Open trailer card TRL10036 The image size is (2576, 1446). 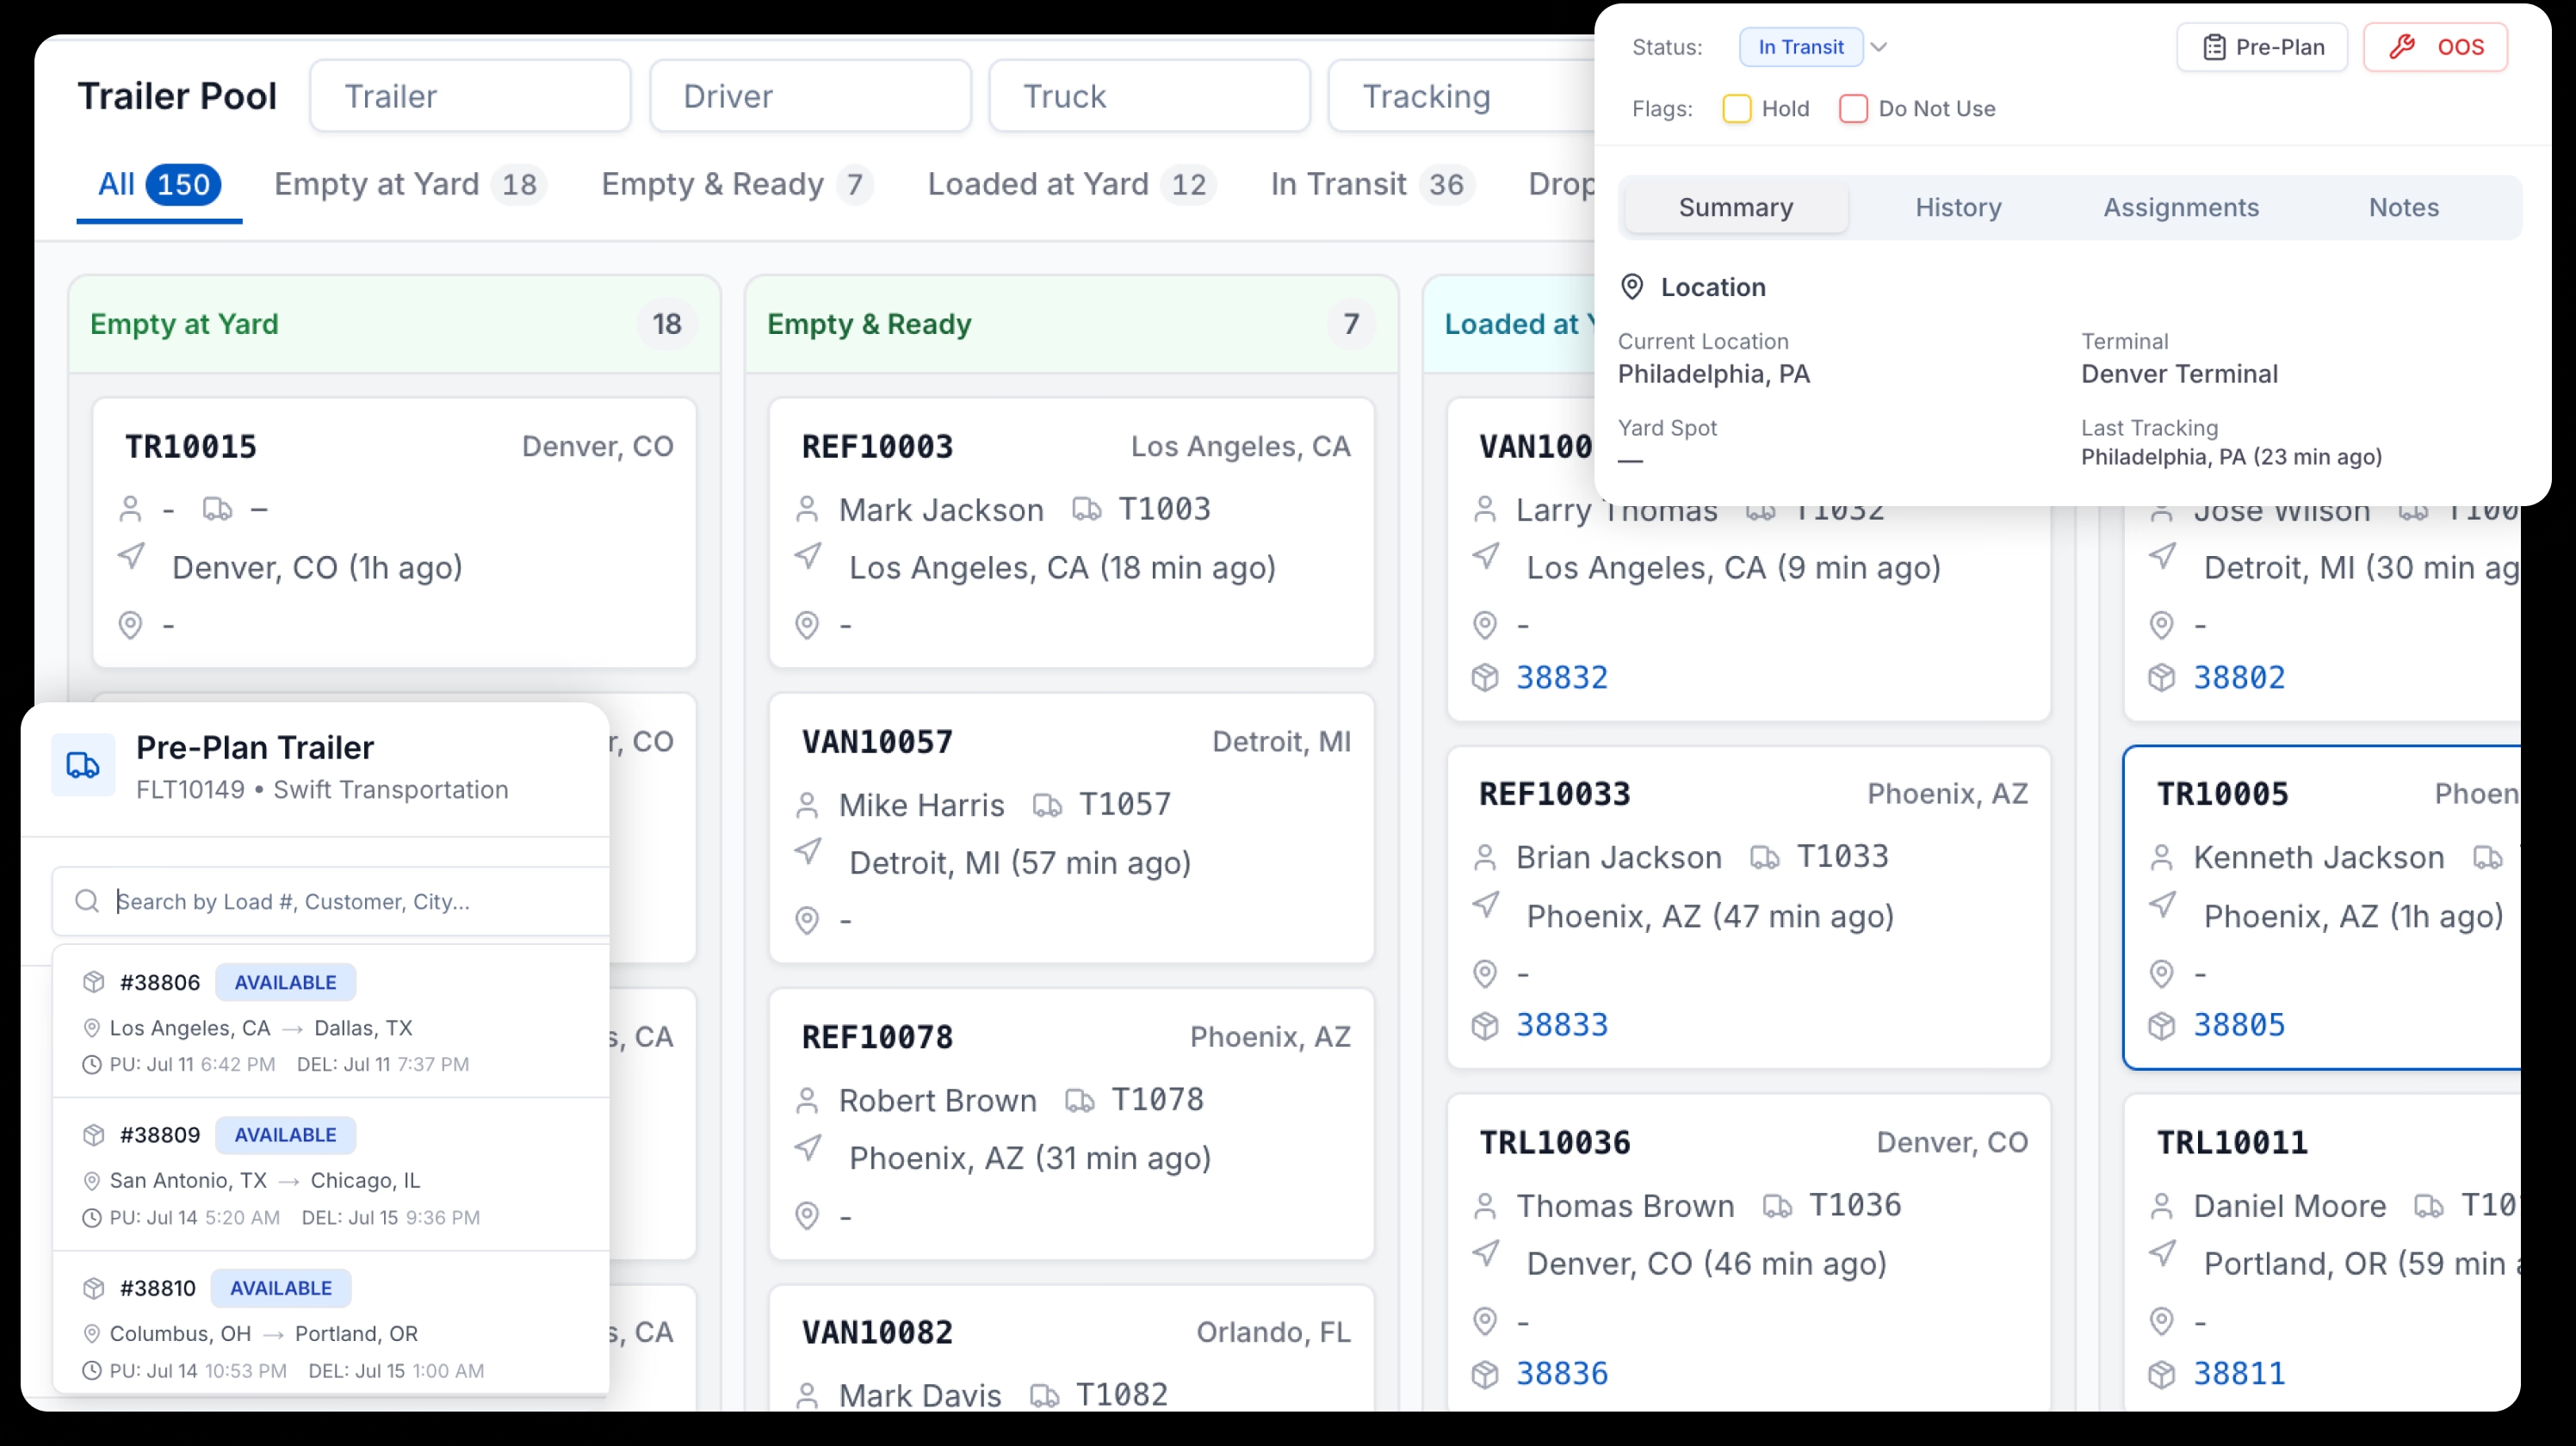tap(1748, 1253)
